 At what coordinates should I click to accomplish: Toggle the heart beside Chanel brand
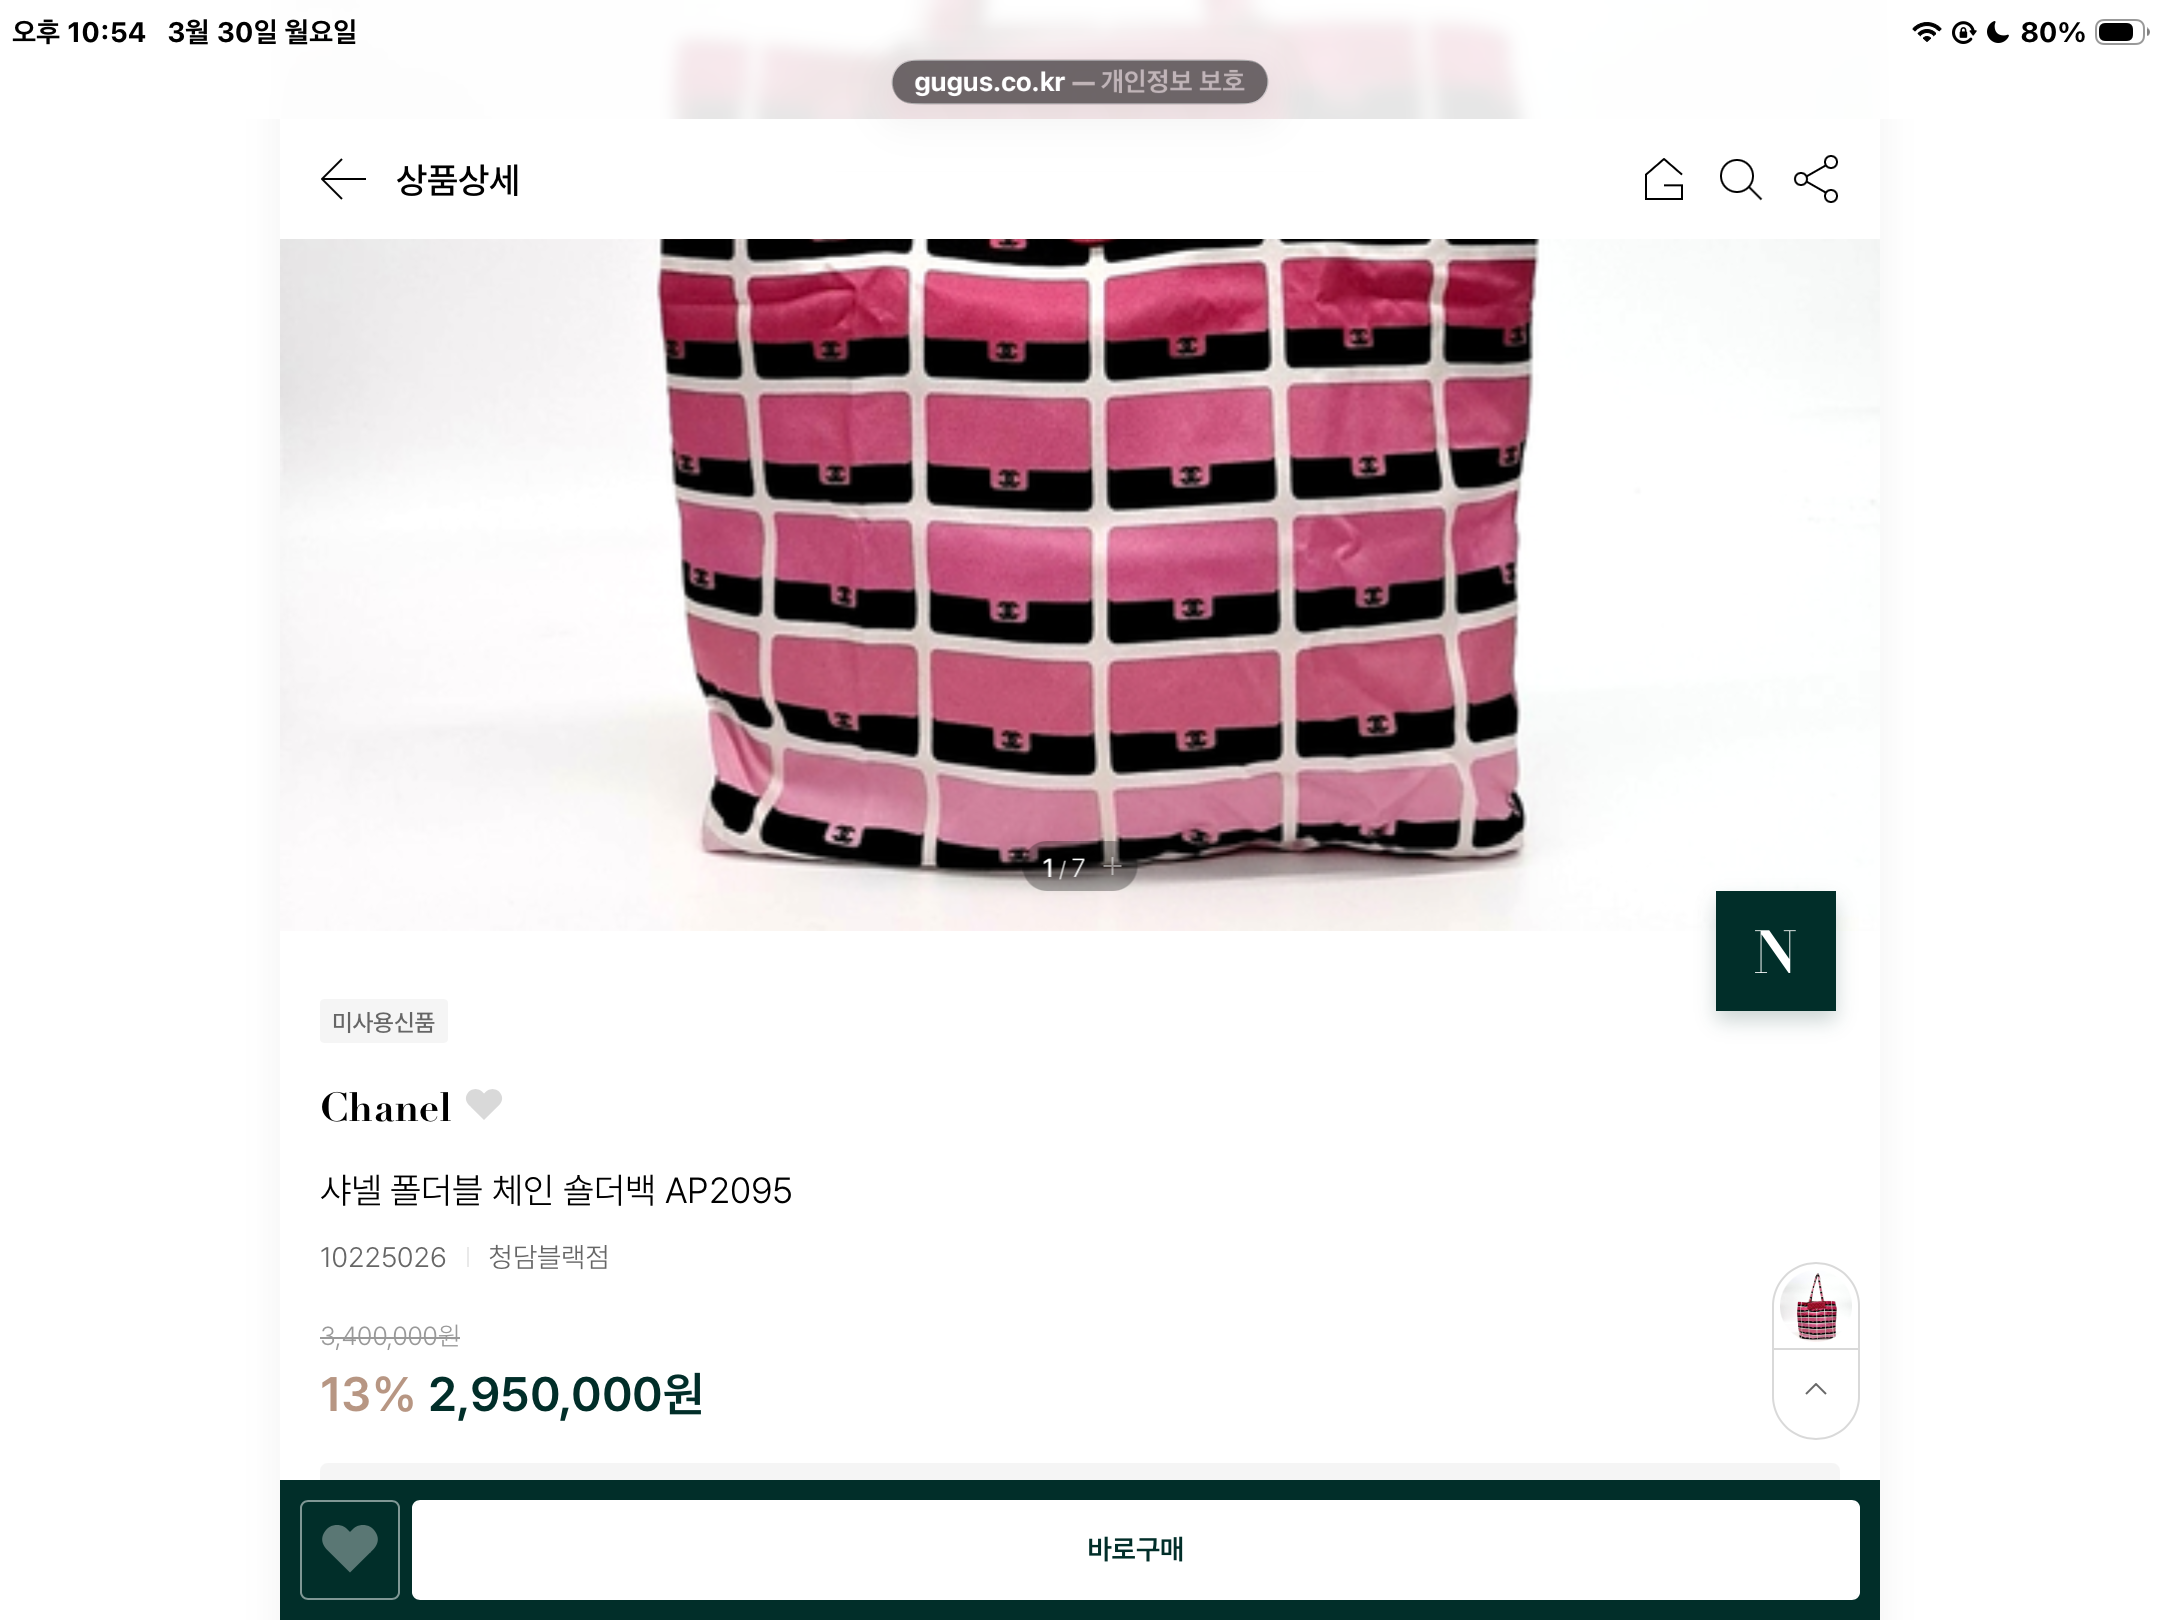(484, 1104)
